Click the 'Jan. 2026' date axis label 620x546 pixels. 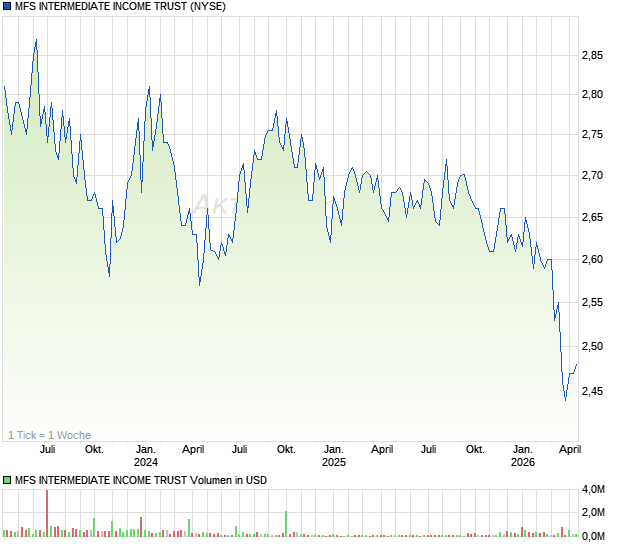[522, 455]
